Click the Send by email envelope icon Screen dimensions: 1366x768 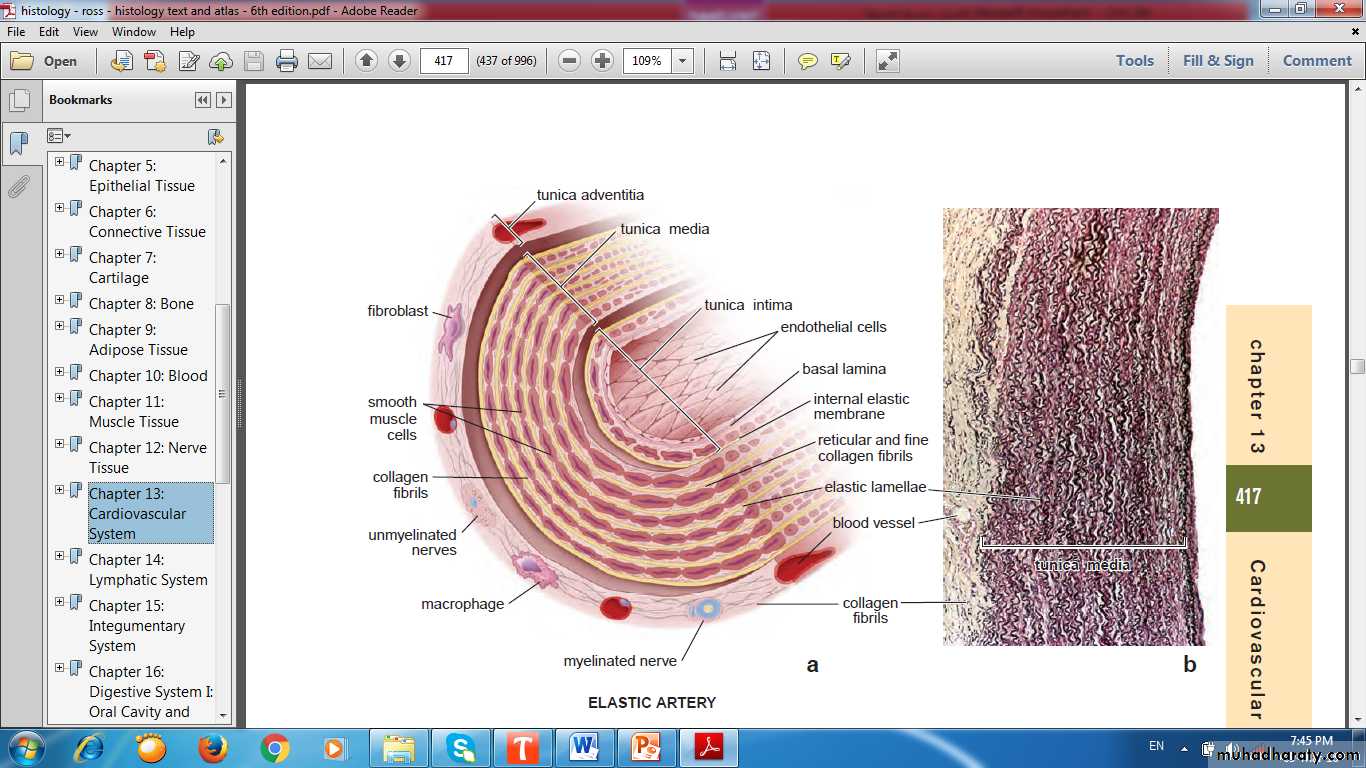click(320, 61)
